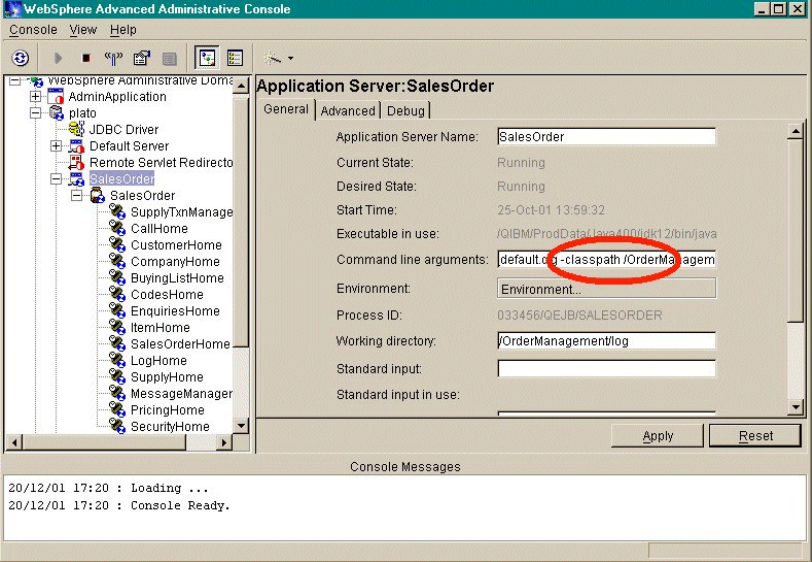Click the SupplyHome bean icon
Image resolution: width=812 pixels, height=562 pixels.
tap(118, 377)
